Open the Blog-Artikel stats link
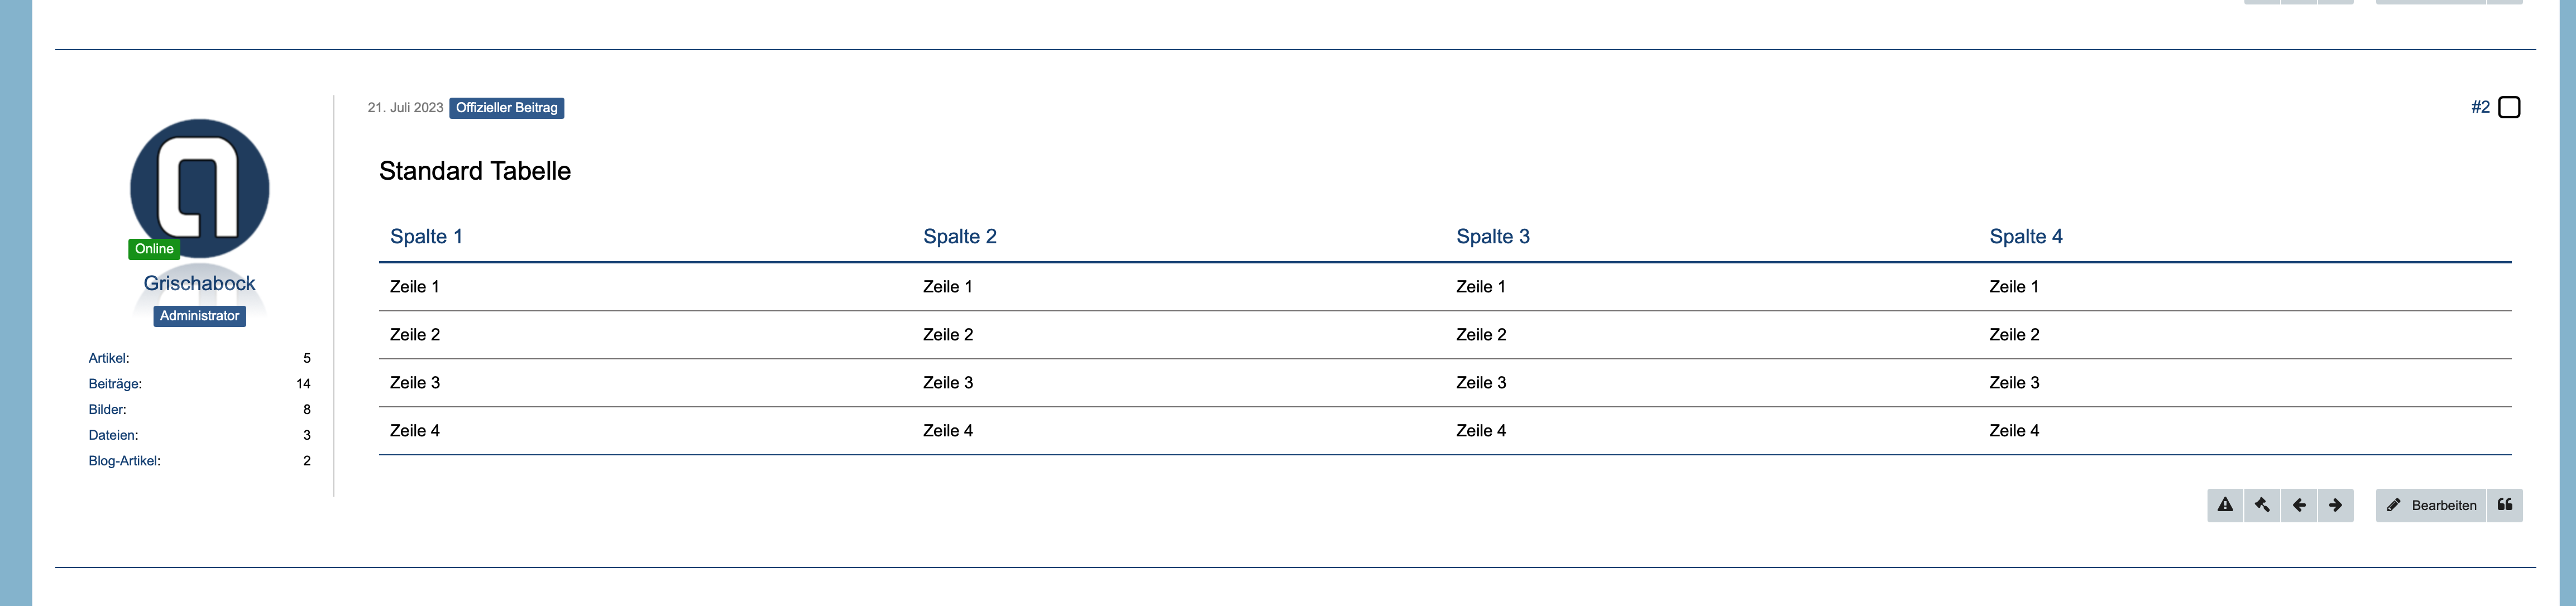 (124, 461)
